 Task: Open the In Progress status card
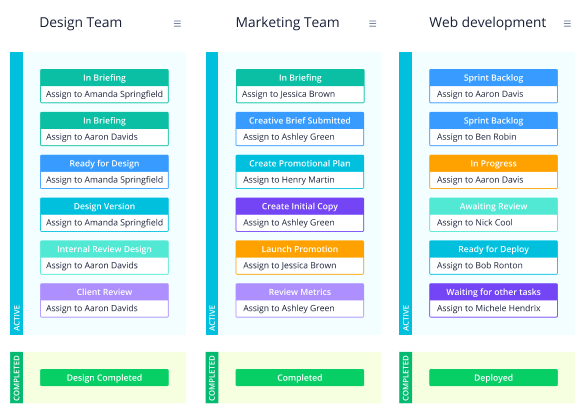(x=493, y=172)
